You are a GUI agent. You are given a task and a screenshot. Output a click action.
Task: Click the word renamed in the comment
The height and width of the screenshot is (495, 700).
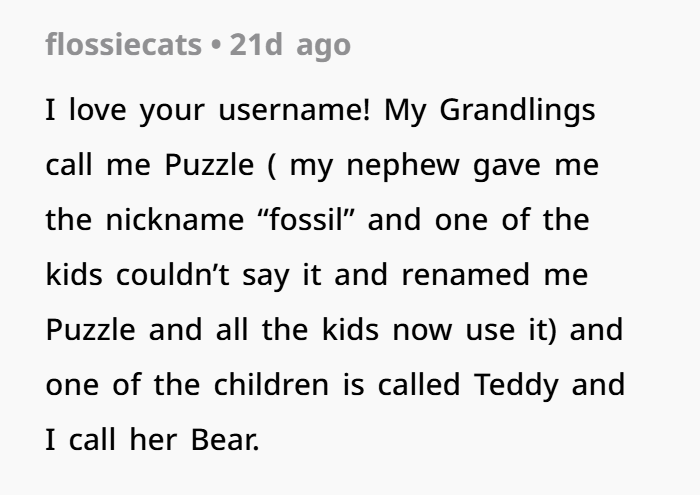[466, 275]
